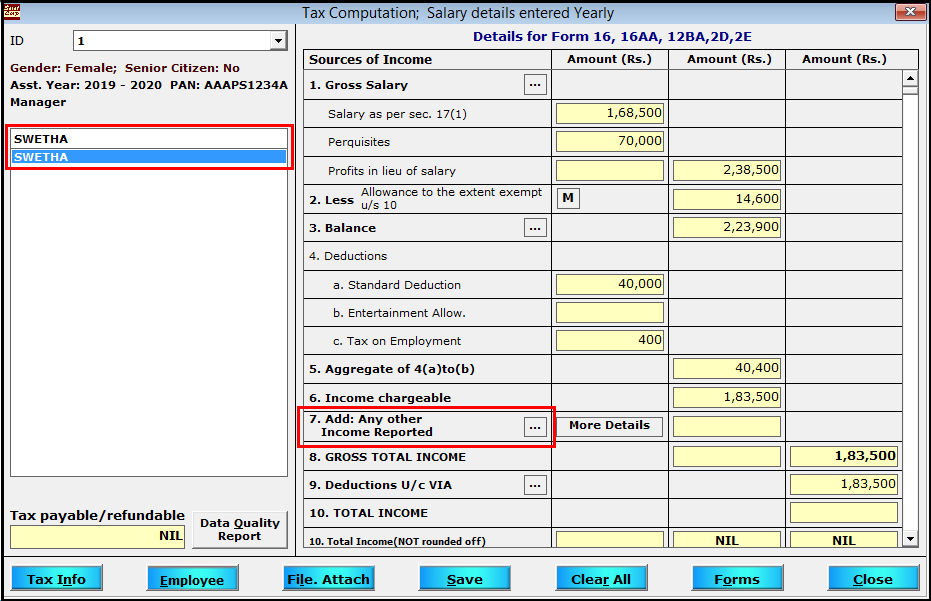Click the Income chargeable 1,83,500 field
This screenshot has width=931, height=601.
[727, 397]
